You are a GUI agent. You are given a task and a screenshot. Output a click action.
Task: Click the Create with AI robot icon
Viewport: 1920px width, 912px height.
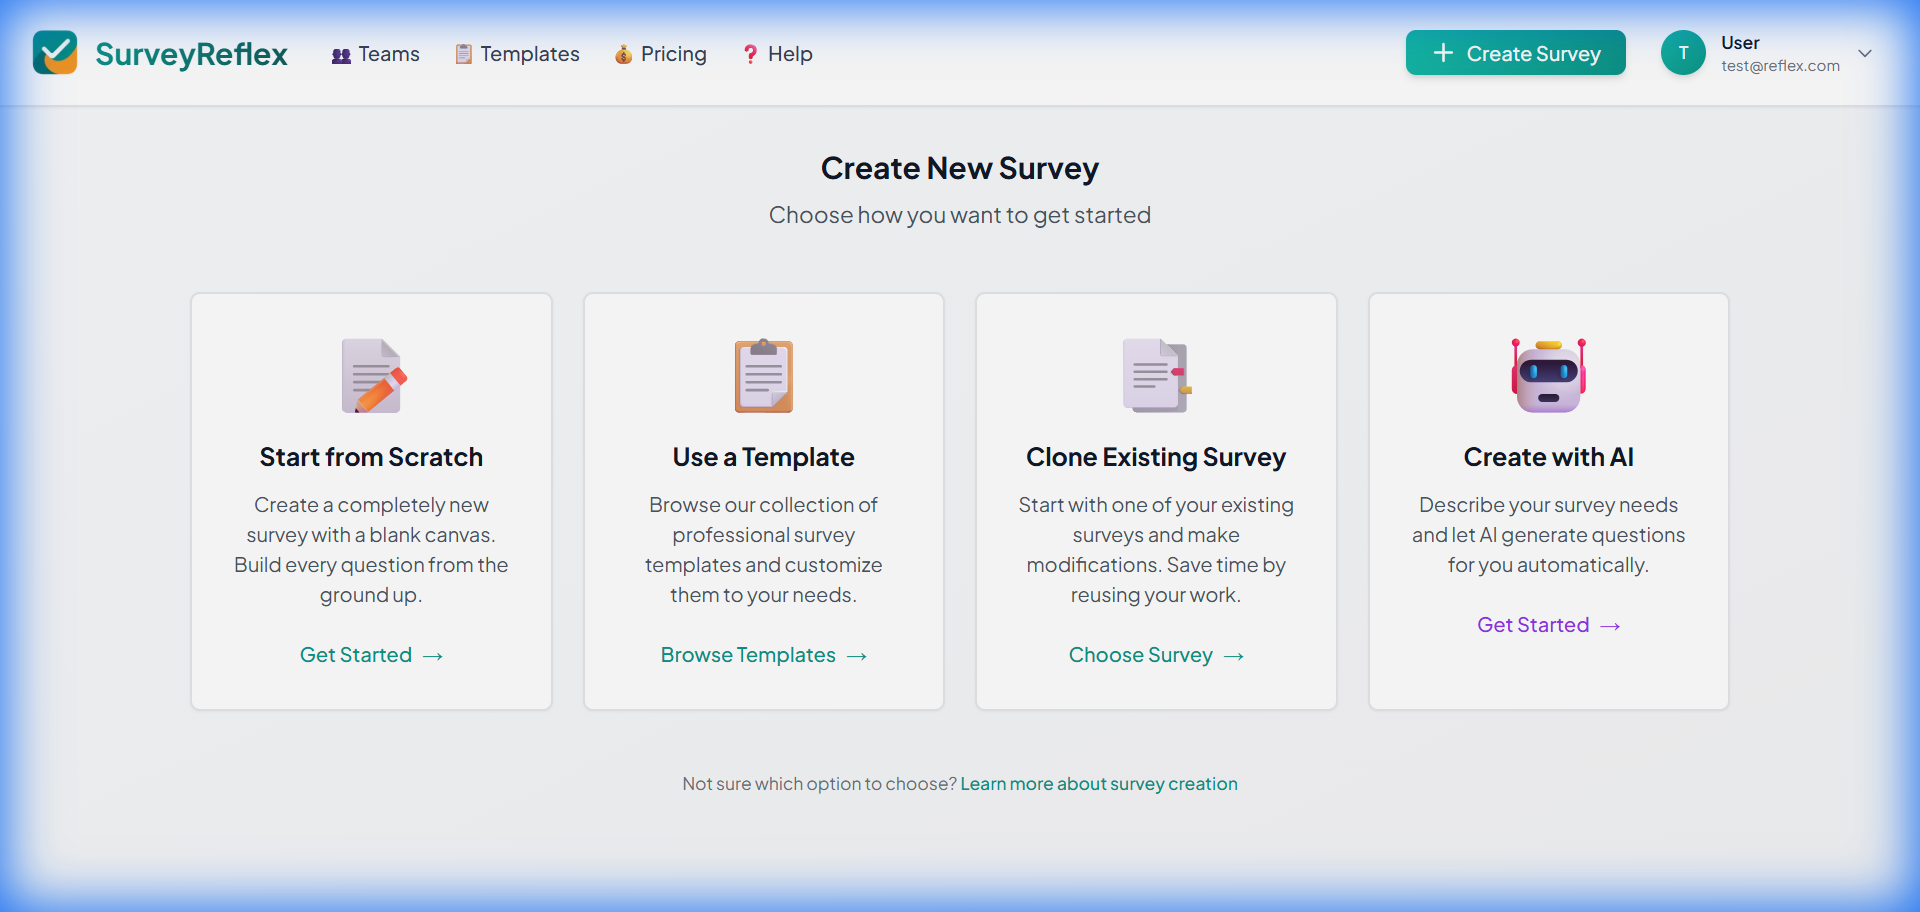[x=1547, y=376]
